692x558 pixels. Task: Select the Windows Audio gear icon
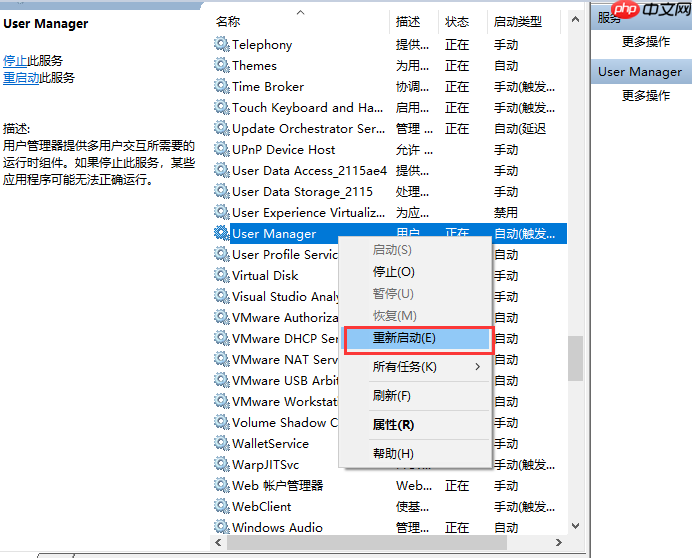(221, 527)
